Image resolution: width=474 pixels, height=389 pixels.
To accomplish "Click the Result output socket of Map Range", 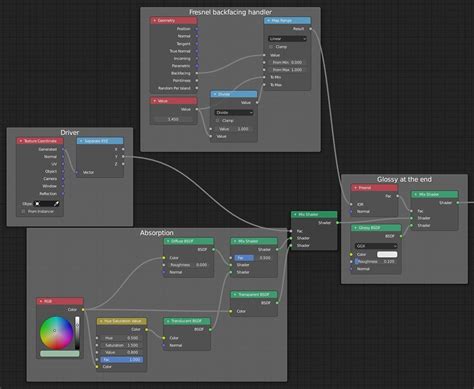I will [x=310, y=29].
